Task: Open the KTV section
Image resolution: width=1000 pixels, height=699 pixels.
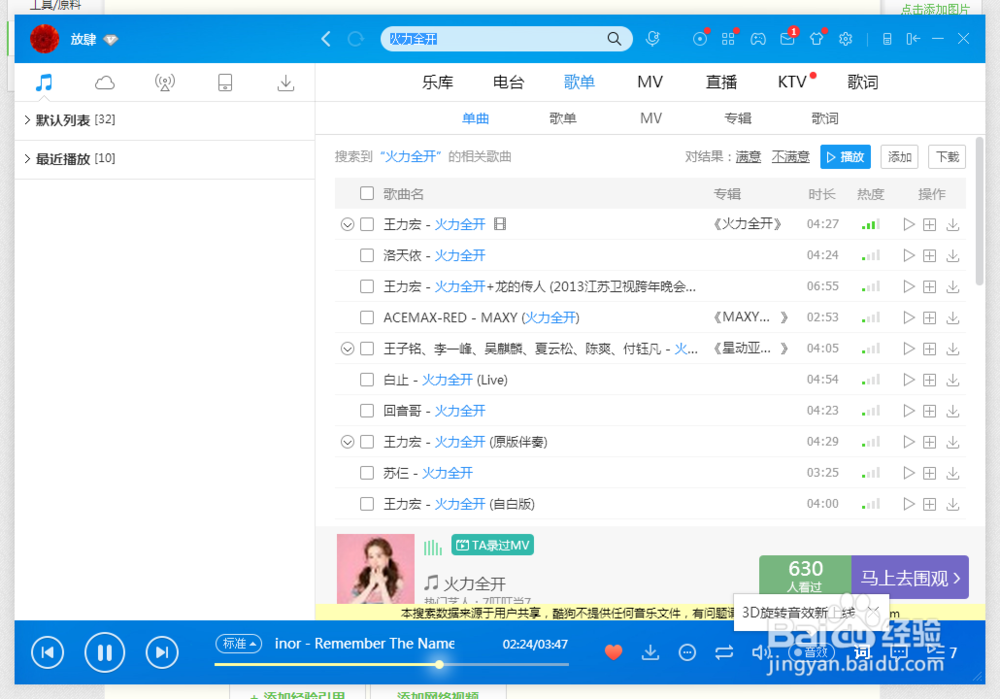Action: click(x=789, y=82)
